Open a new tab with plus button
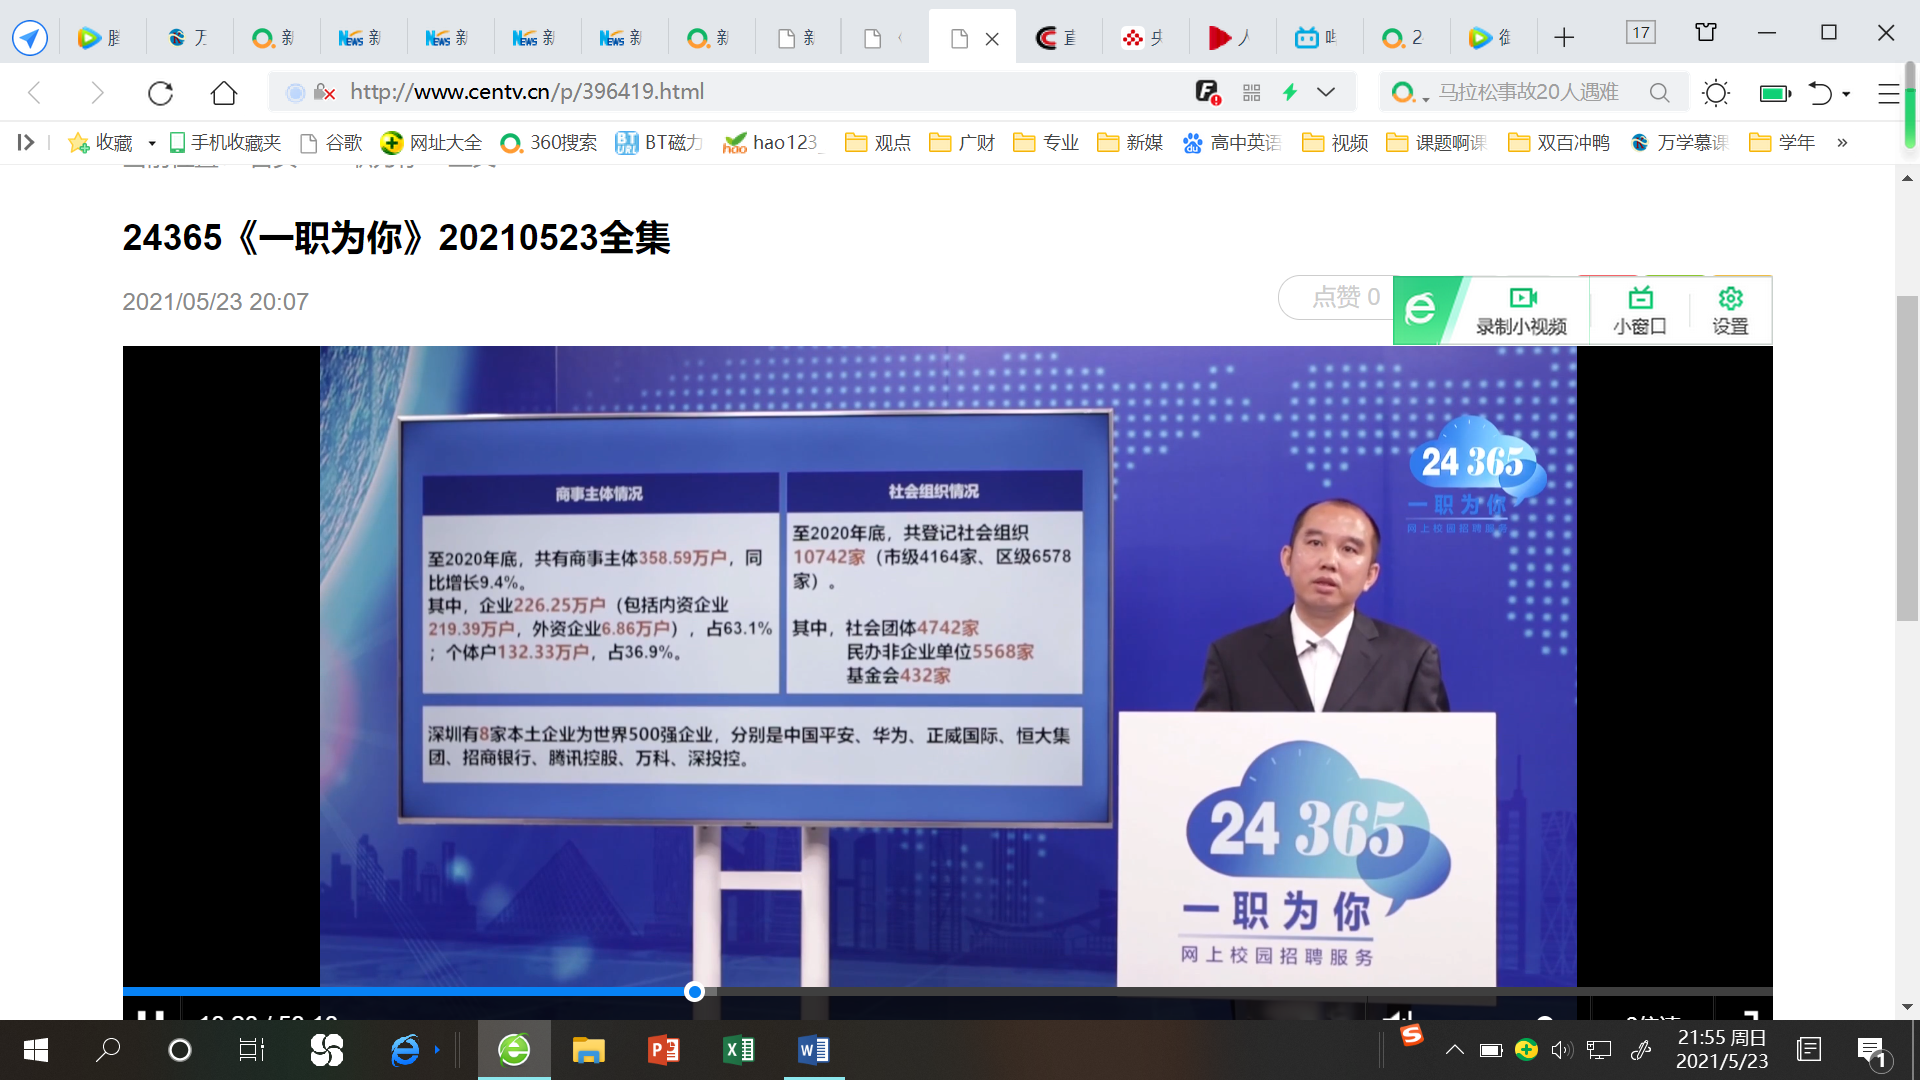 point(1564,38)
